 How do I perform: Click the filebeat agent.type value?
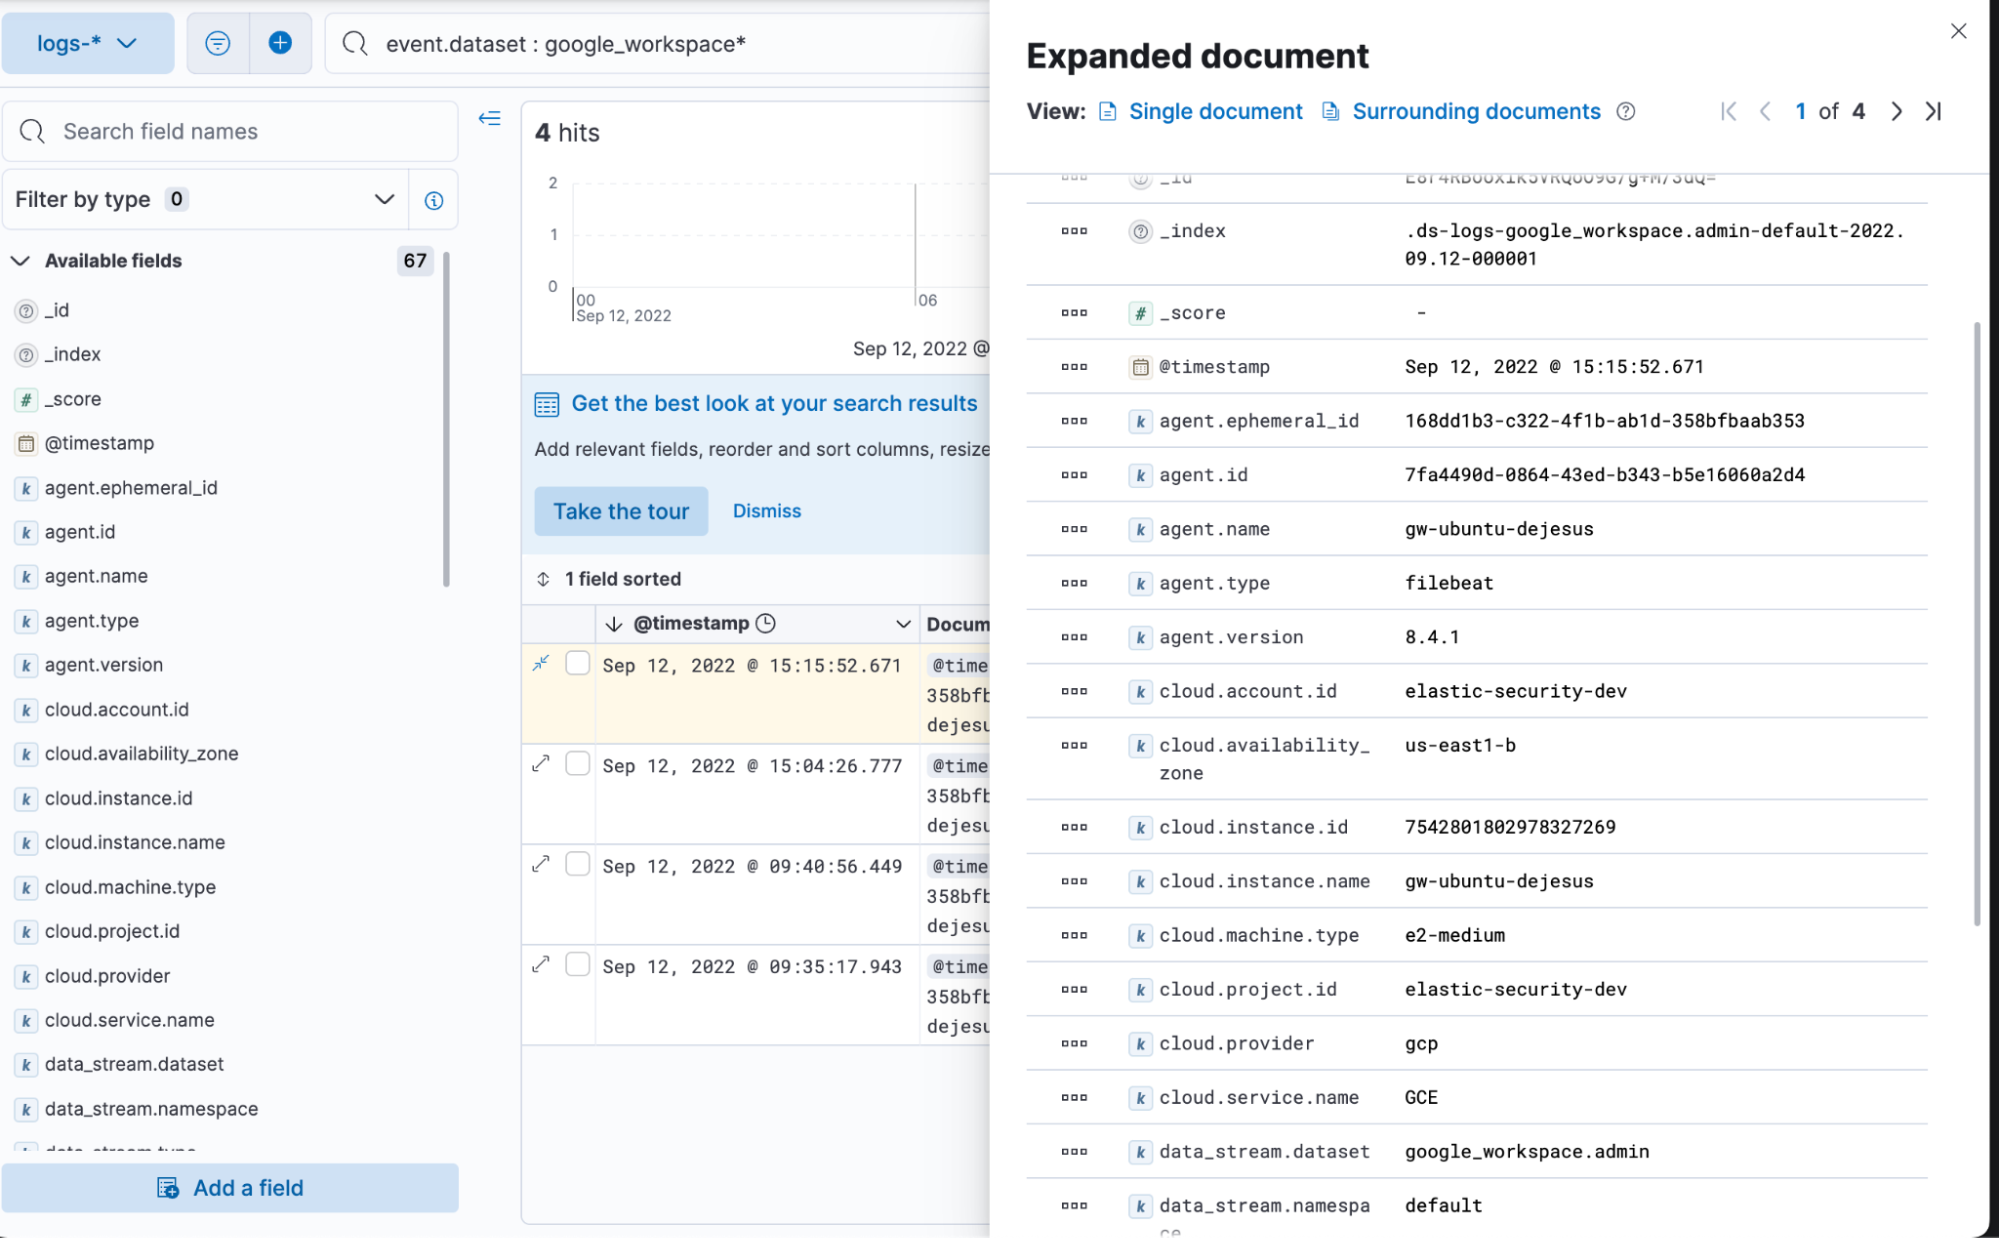[x=1449, y=583]
